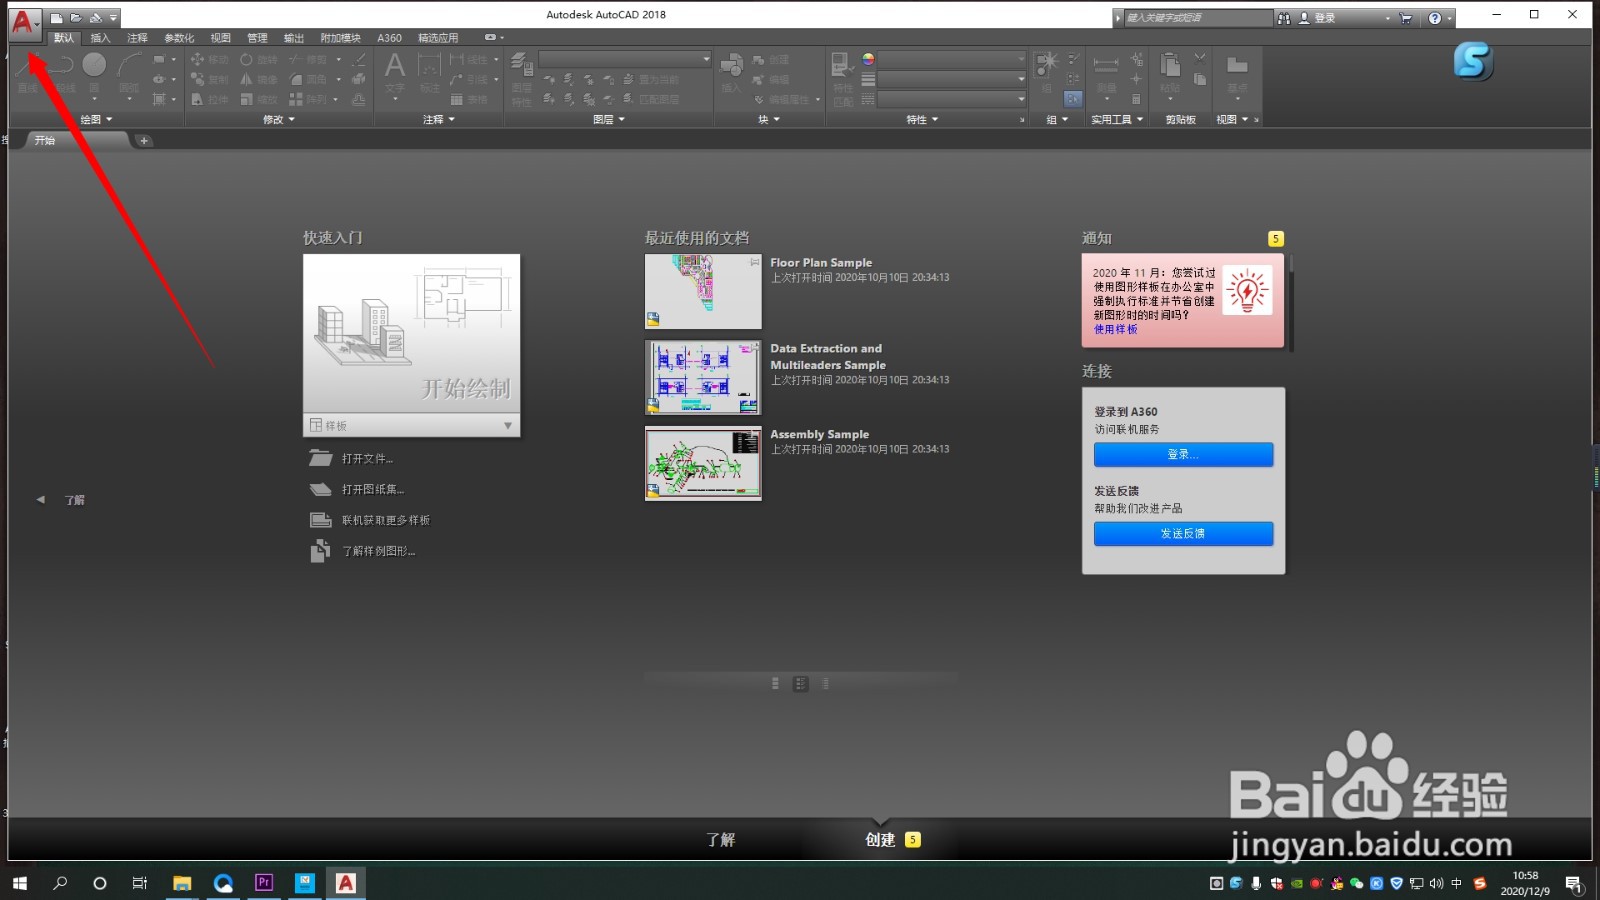Click the blue 登录... A360 button
The image size is (1600, 900).
[1183, 455]
